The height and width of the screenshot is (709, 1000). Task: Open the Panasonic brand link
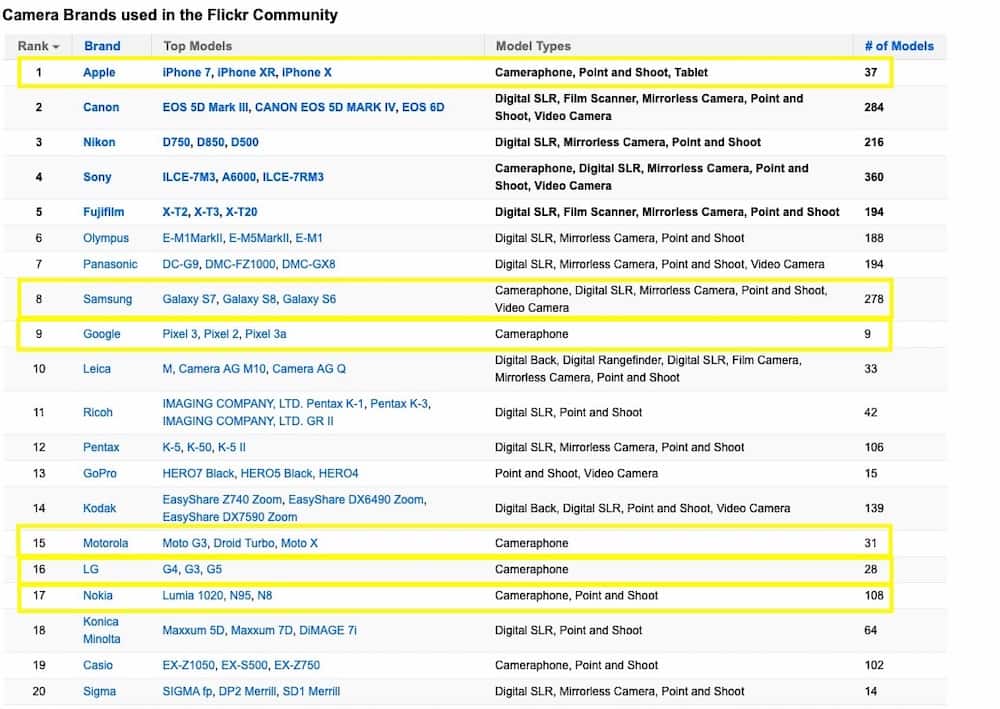[110, 264]
